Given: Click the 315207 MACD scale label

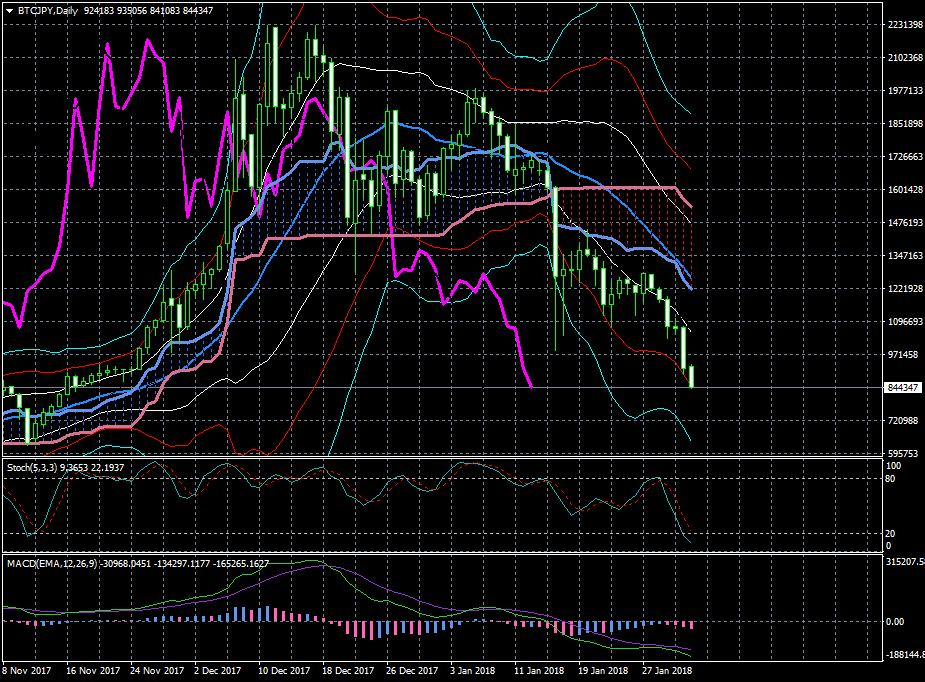Looking at the screenshot, I should click(x=904, y=562).
